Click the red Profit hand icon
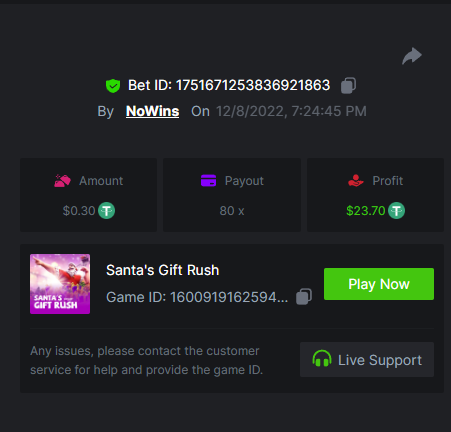 (356, 181)
